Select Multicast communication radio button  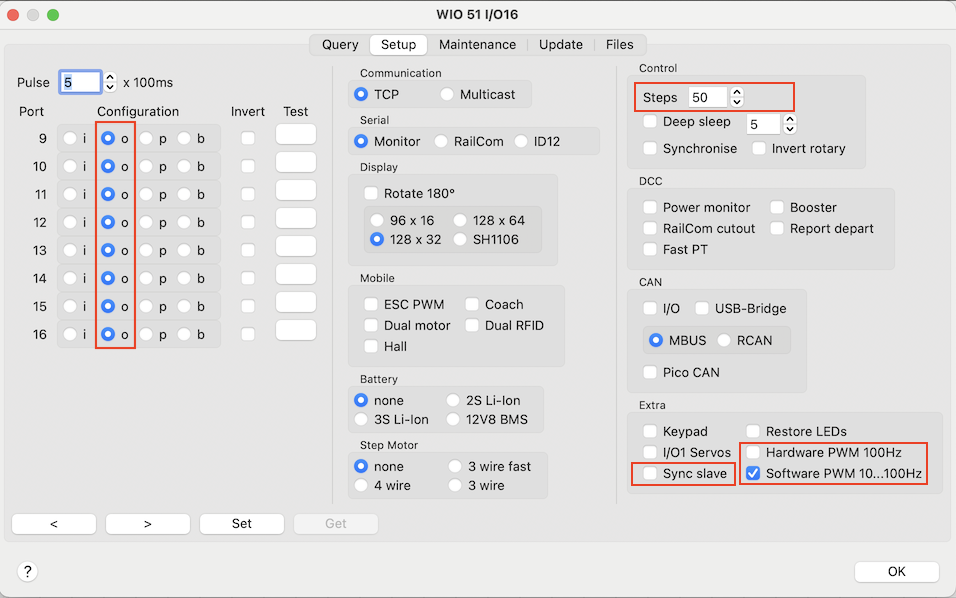447,94
